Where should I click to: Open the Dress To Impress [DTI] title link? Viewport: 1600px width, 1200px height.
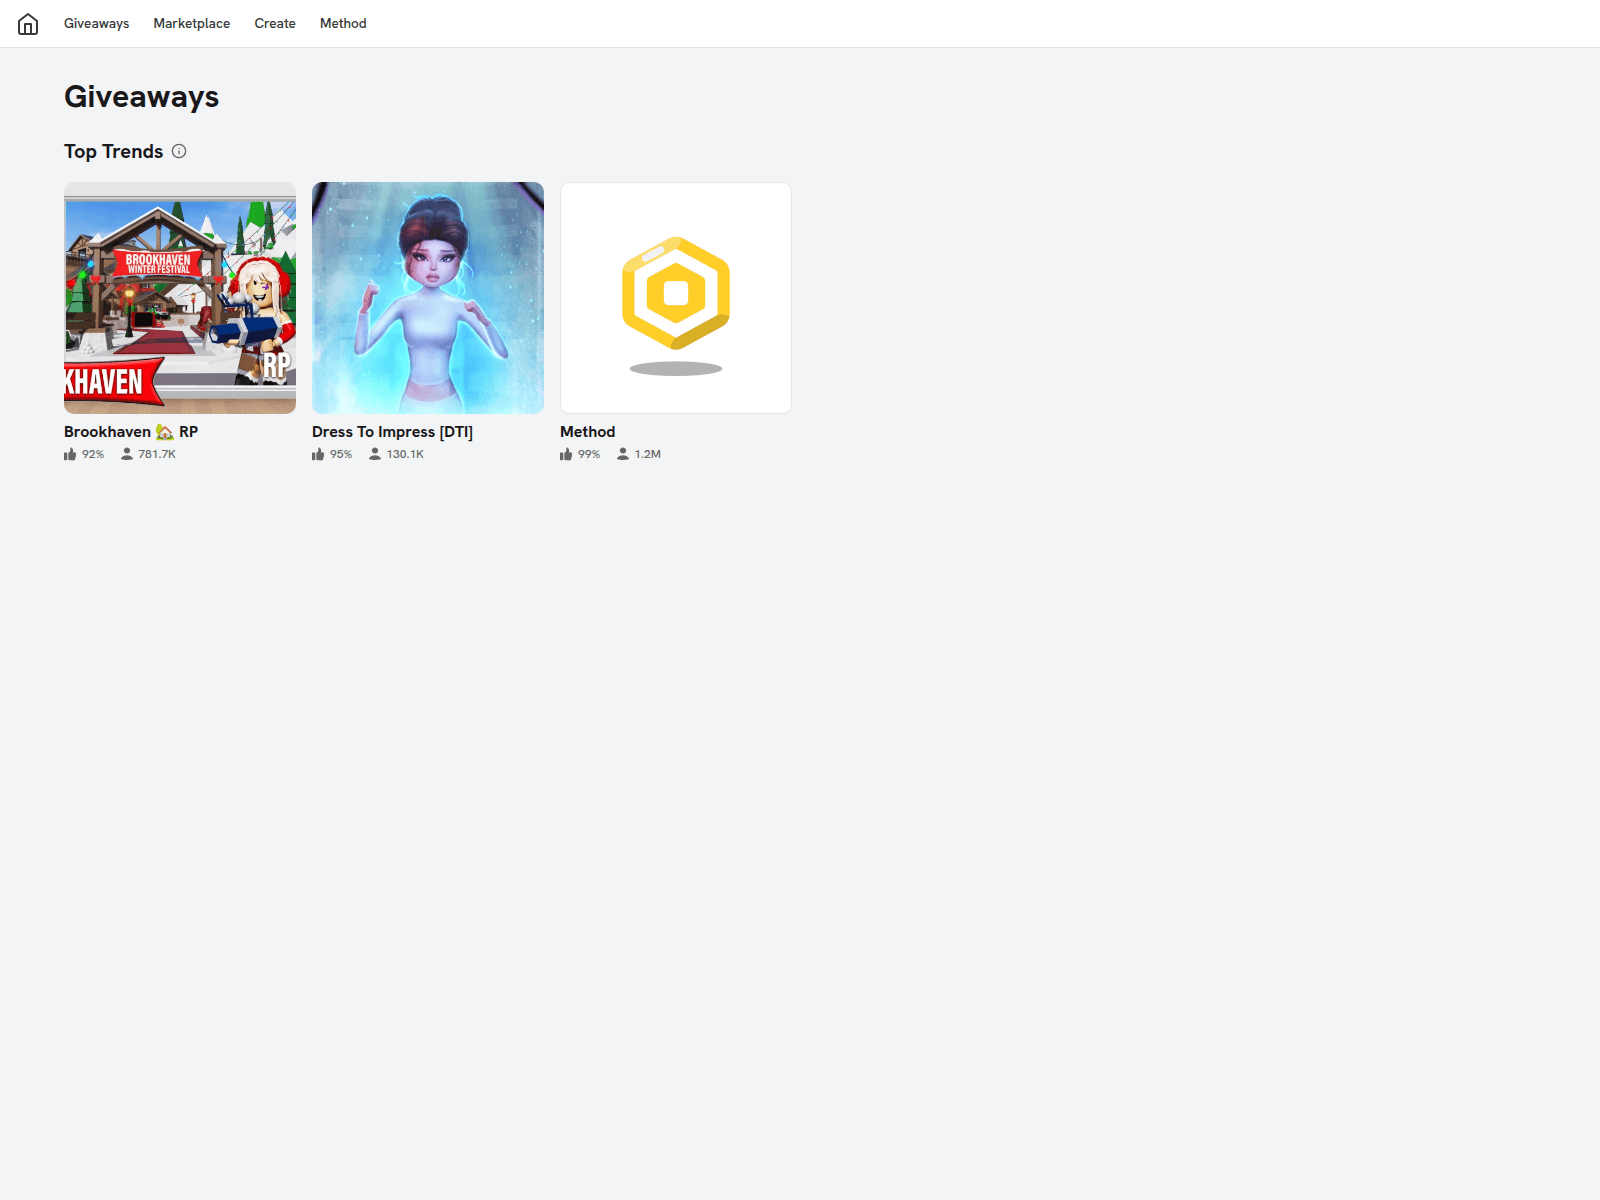[x=392, y=431]
